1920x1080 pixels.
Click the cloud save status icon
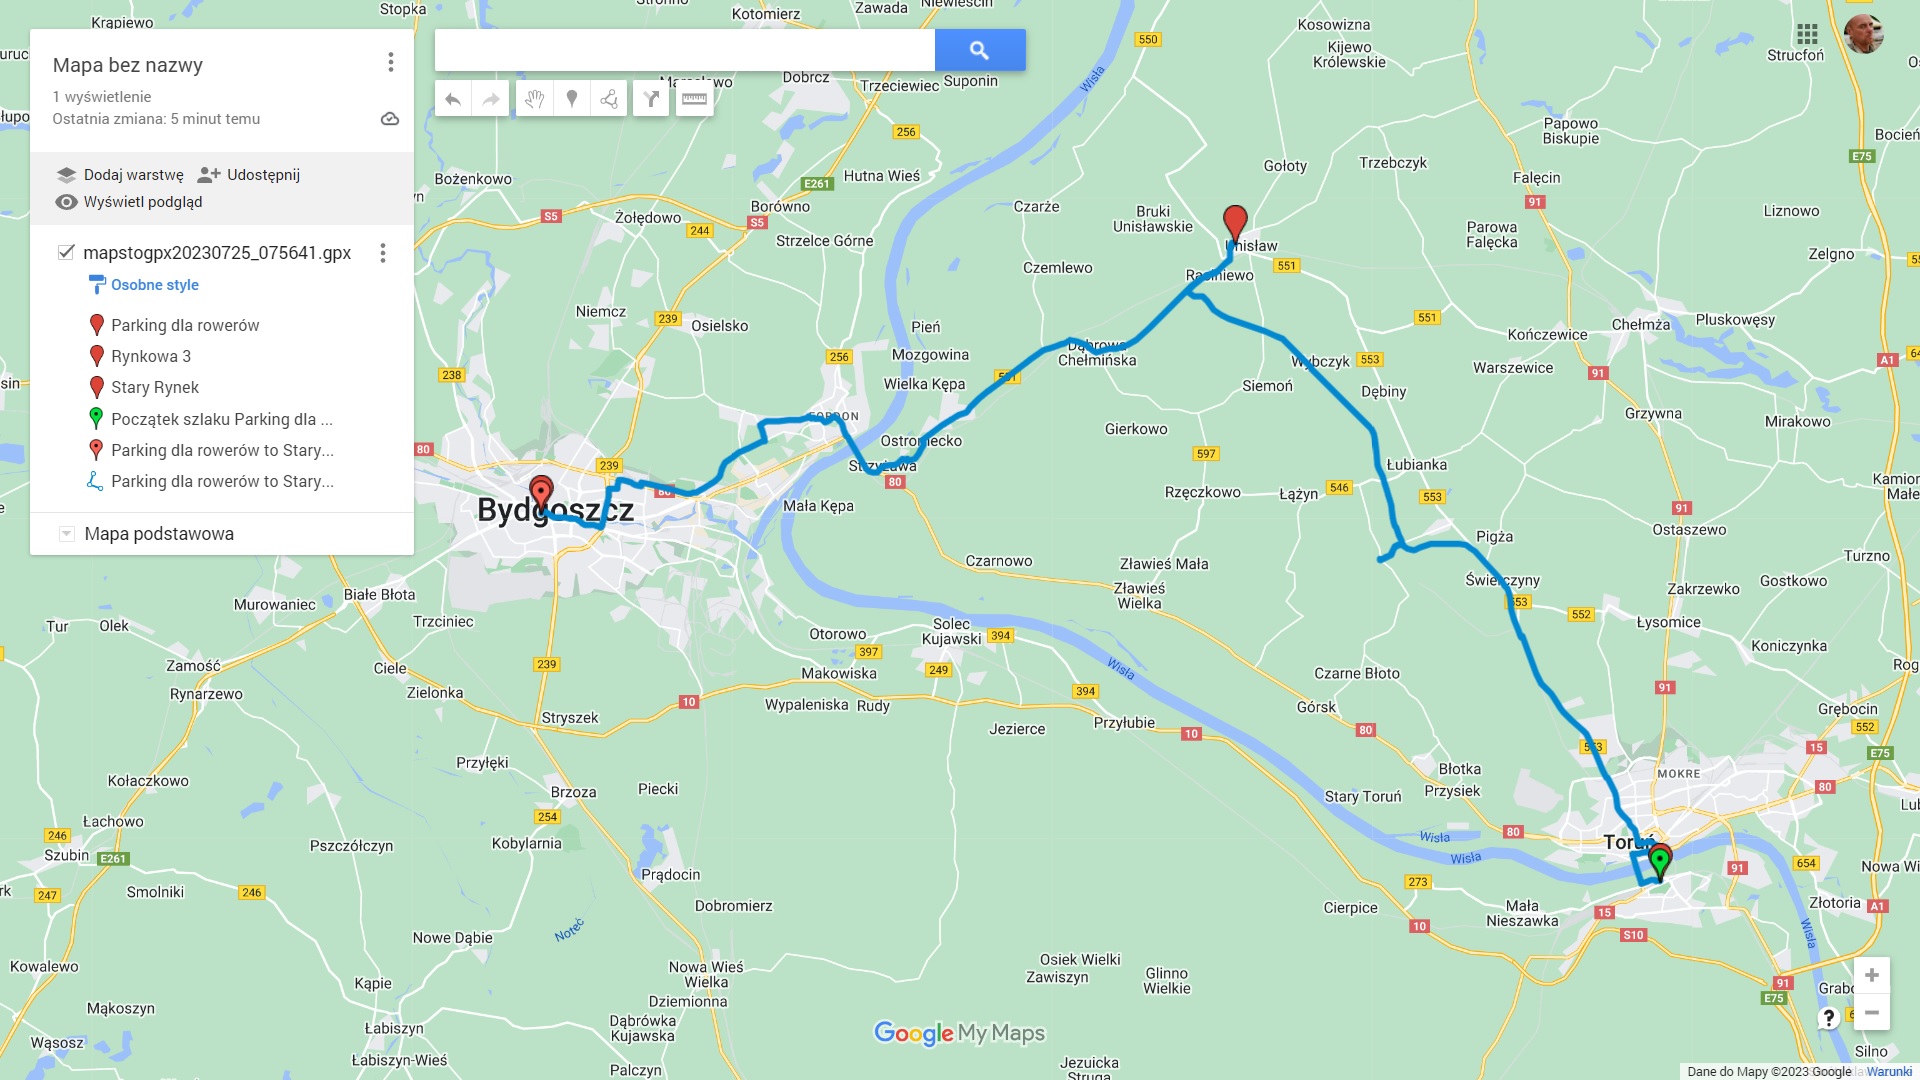point(390,119)
